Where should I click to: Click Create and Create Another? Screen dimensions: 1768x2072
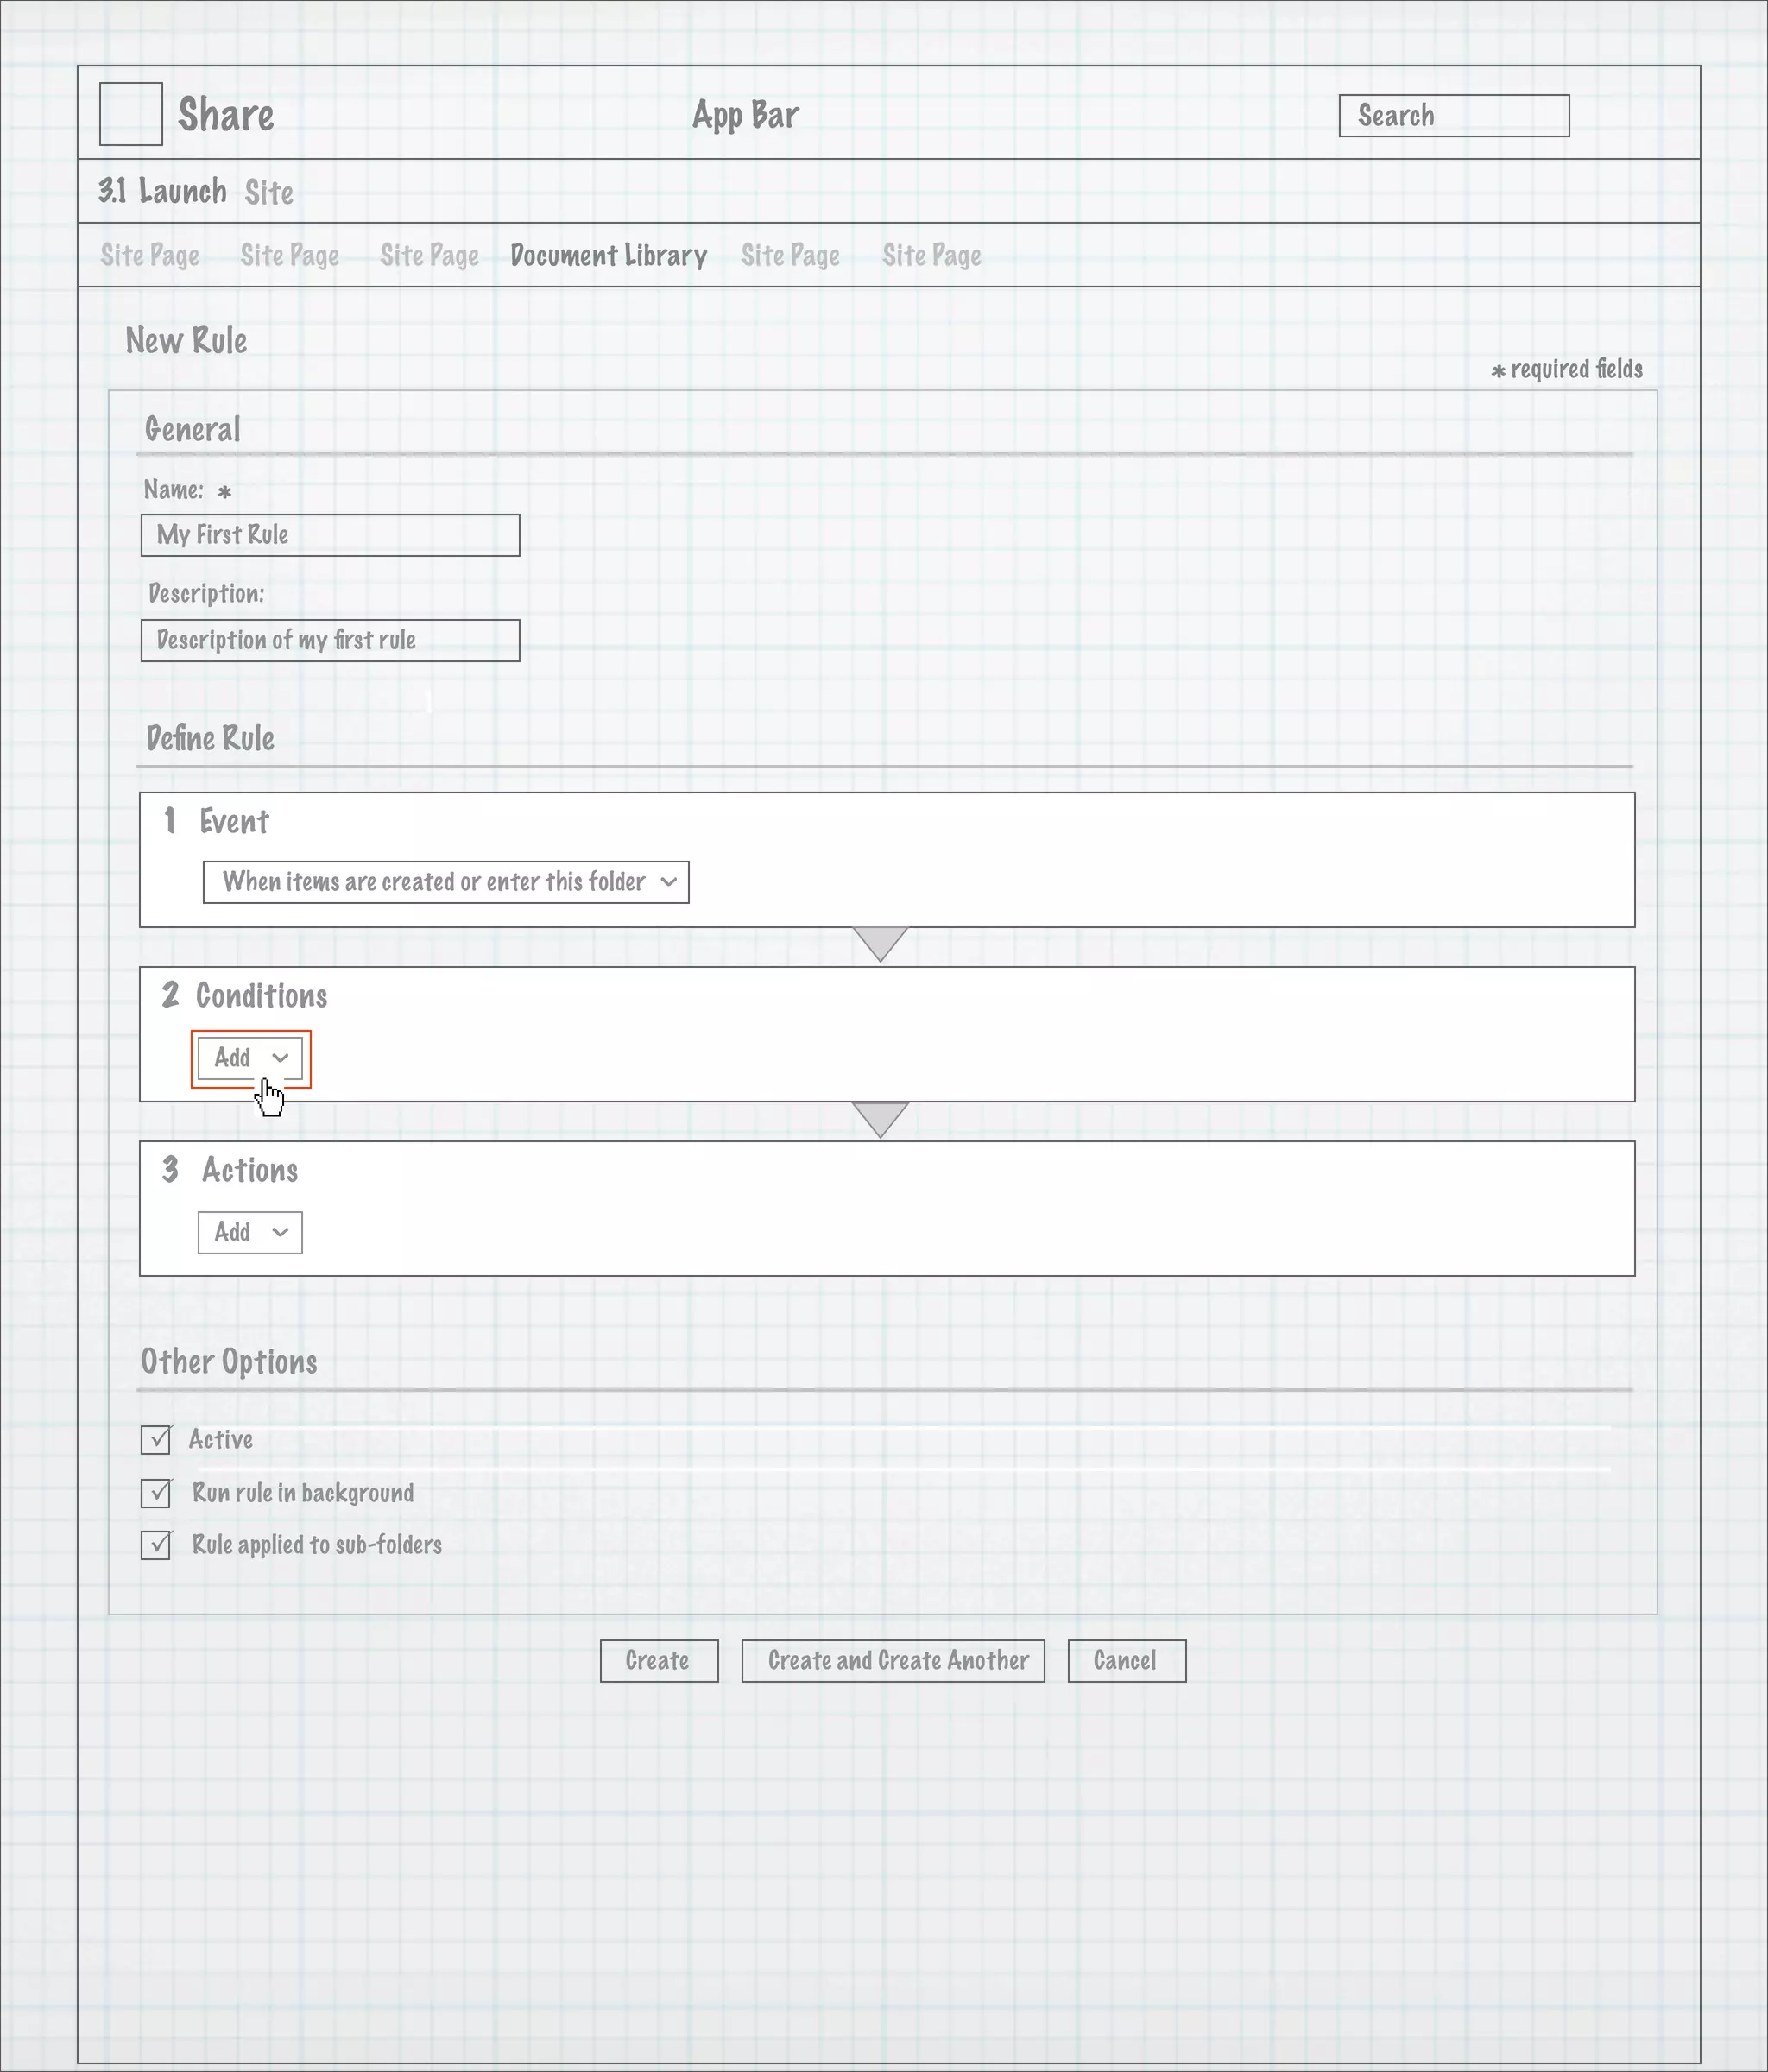tap(893, 1661)
